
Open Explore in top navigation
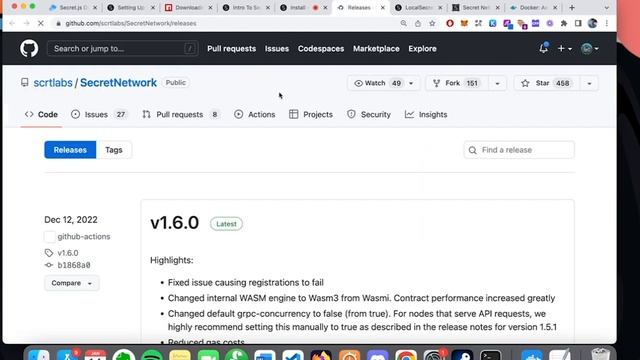point(422,49)
